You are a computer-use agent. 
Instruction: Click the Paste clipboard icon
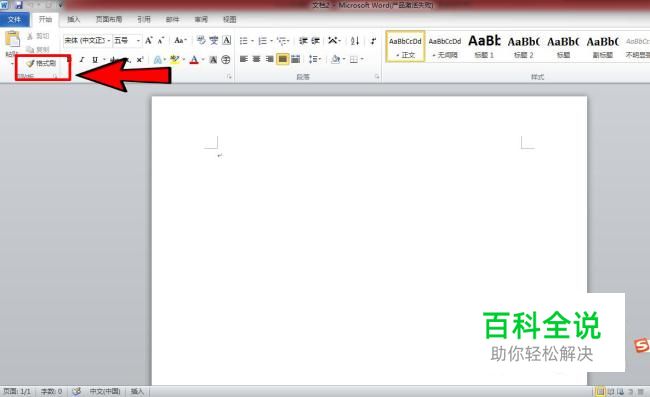coord(12,39)
